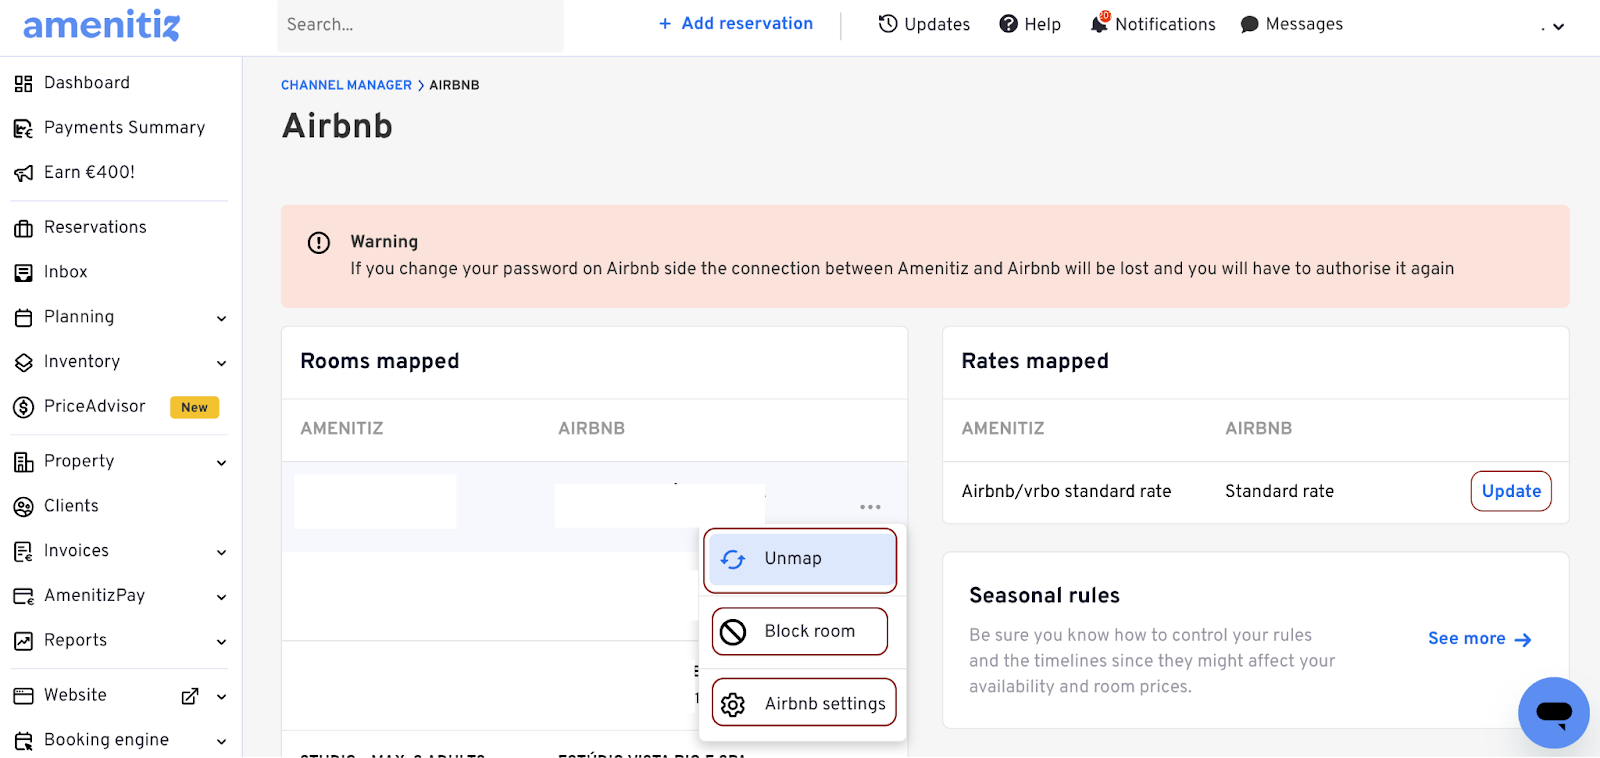Viewport: 1600px width, 758px height.
Task: Select Unmap from the context menu
Action: [800, 560]
